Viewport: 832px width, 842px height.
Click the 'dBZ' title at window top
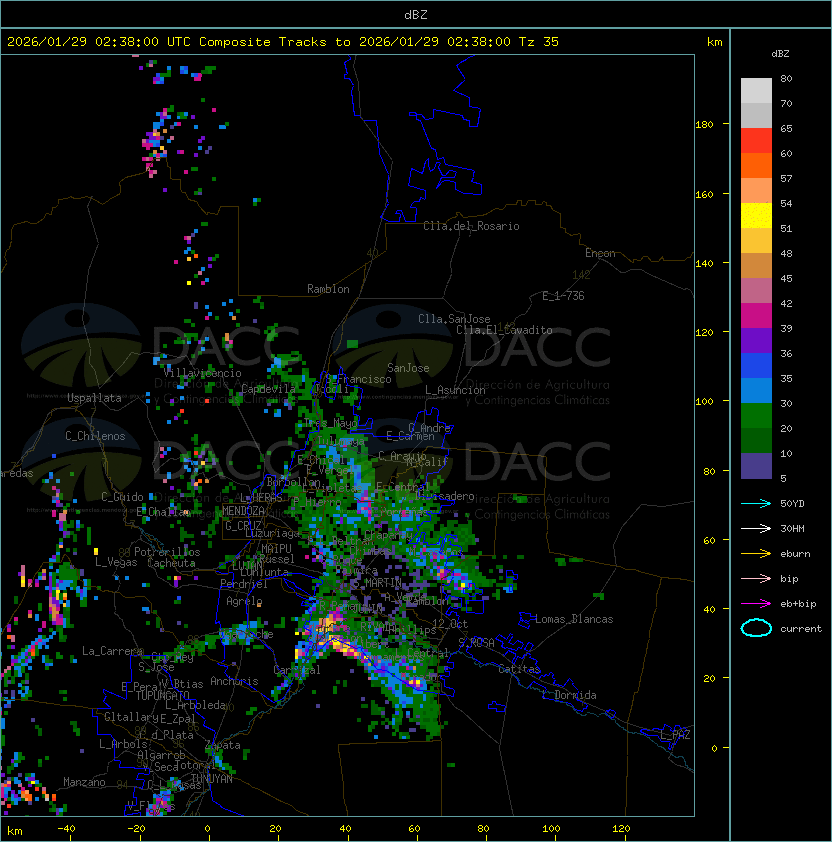pos(416,14)
